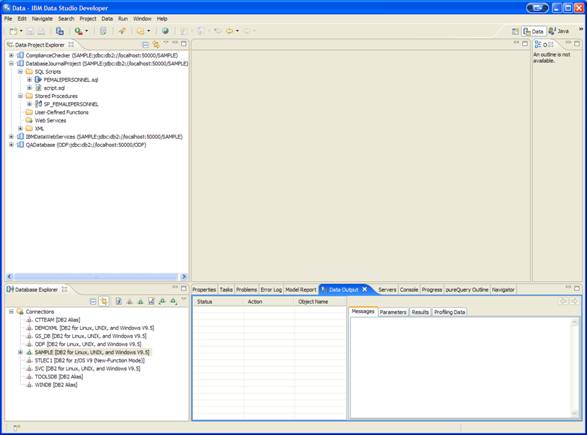Image resolution: width=587 pixels, height=435 pixels.
Task: Open the File menu
Action: coord(8,19)
